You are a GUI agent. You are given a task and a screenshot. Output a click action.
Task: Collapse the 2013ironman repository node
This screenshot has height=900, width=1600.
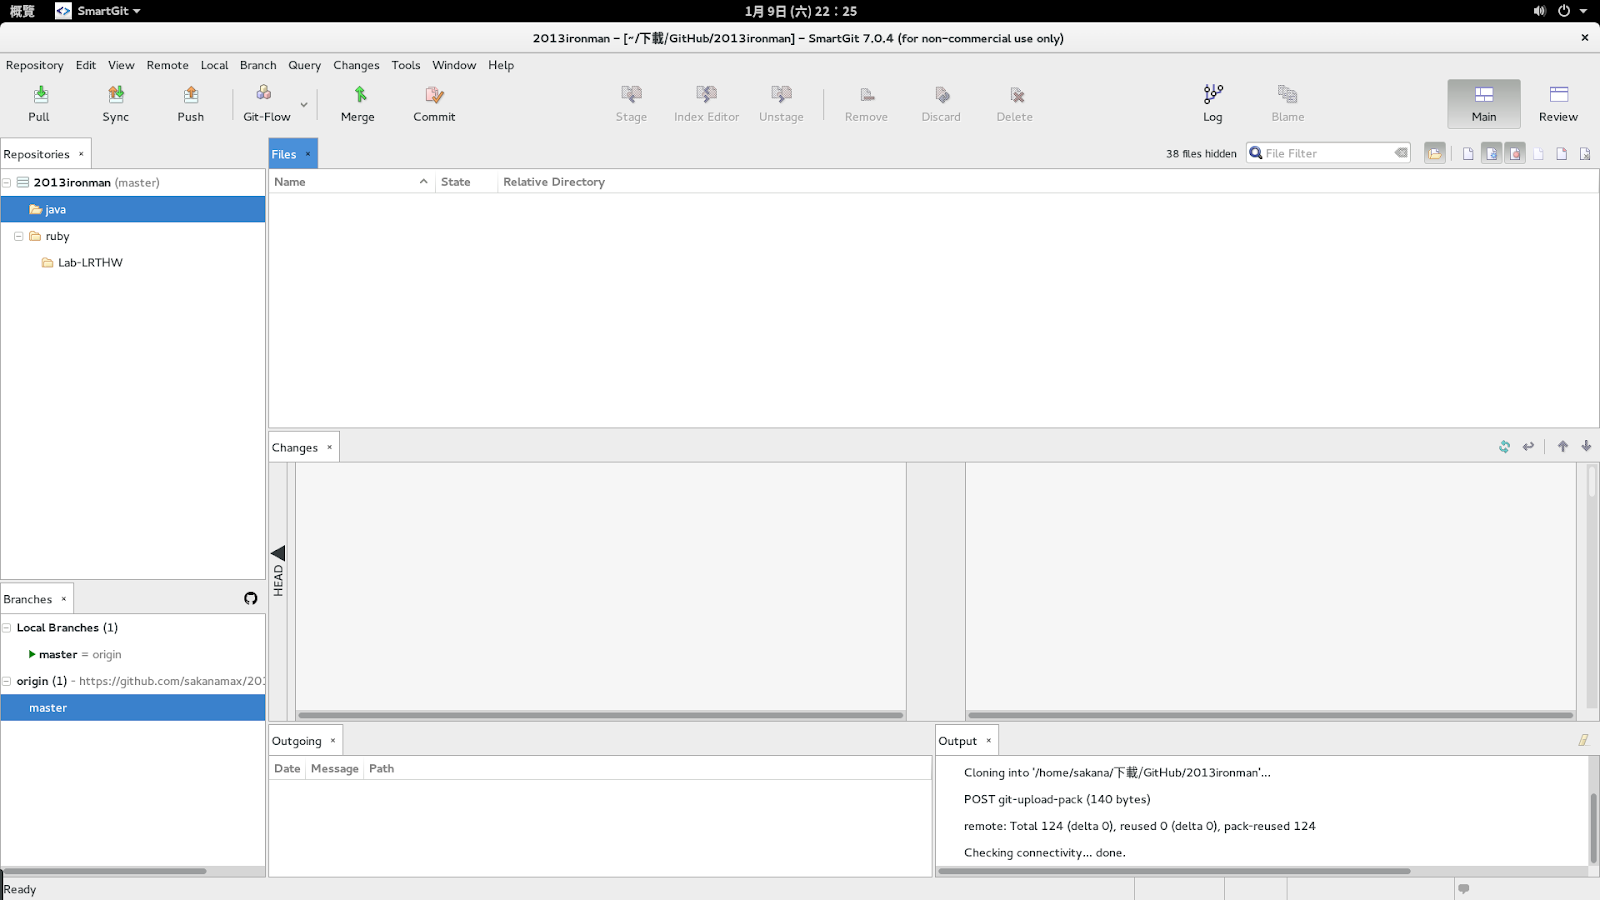pyautogui.click(x=7, y=182)
